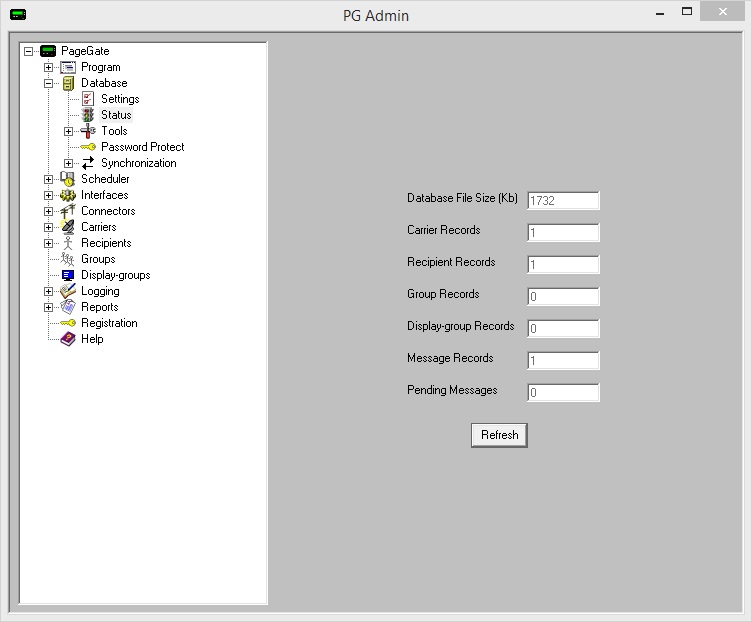Click the Reports papers icon
Viewport: 752px width, 622px height.
click(68, 307)
